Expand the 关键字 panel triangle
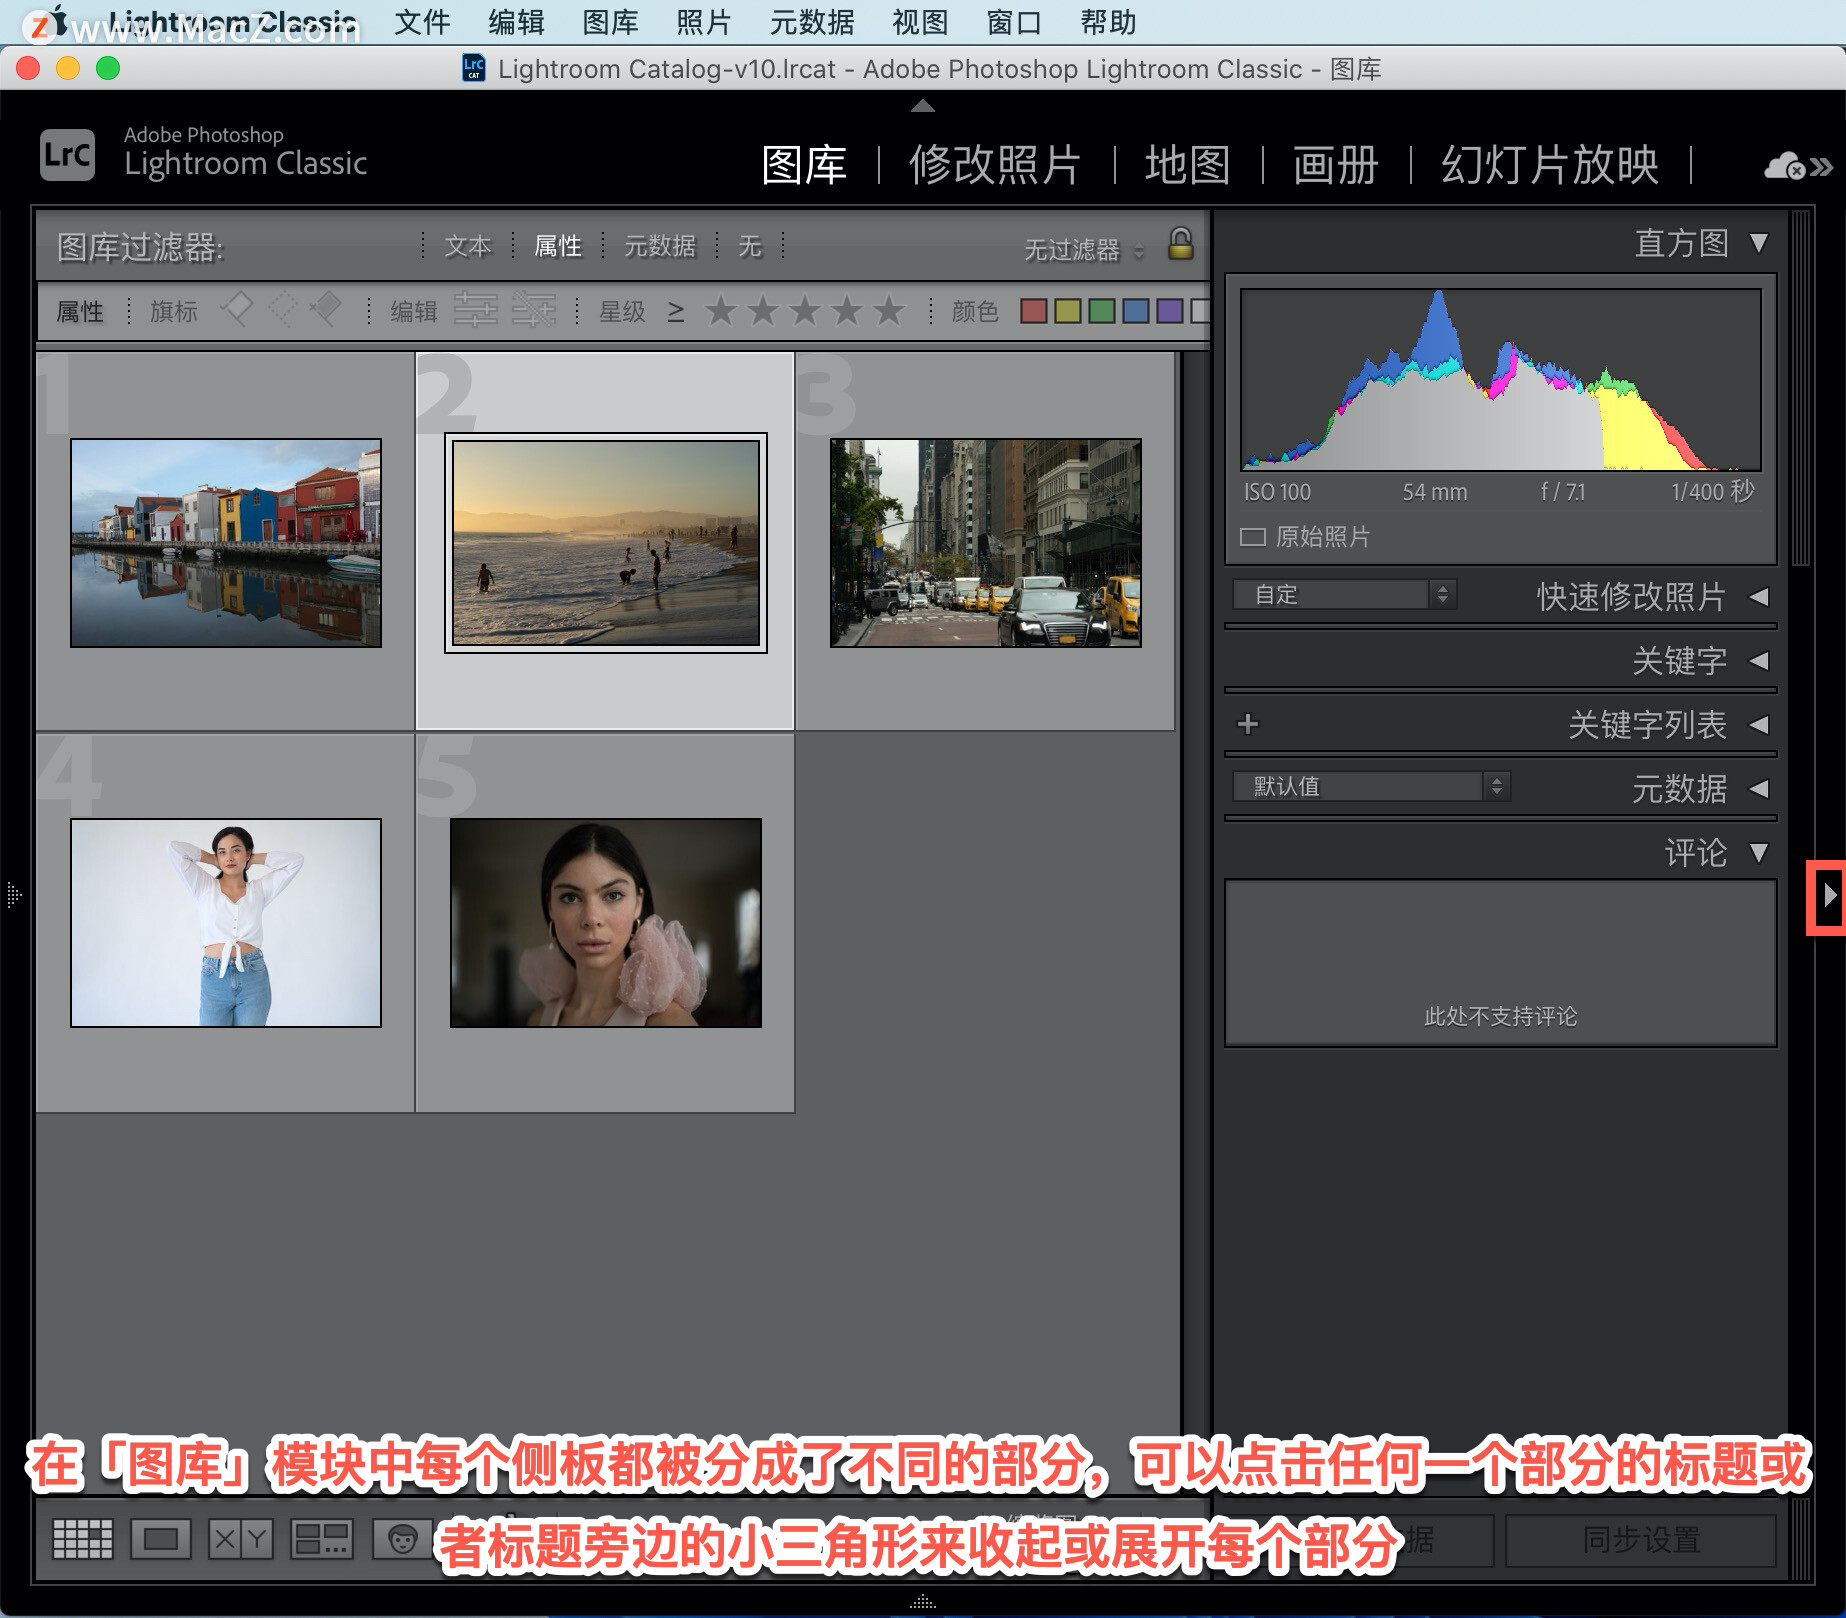 click(x=1759, y=661)
